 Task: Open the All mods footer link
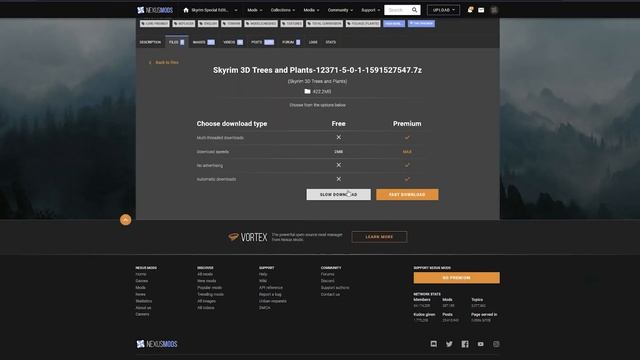205,274
